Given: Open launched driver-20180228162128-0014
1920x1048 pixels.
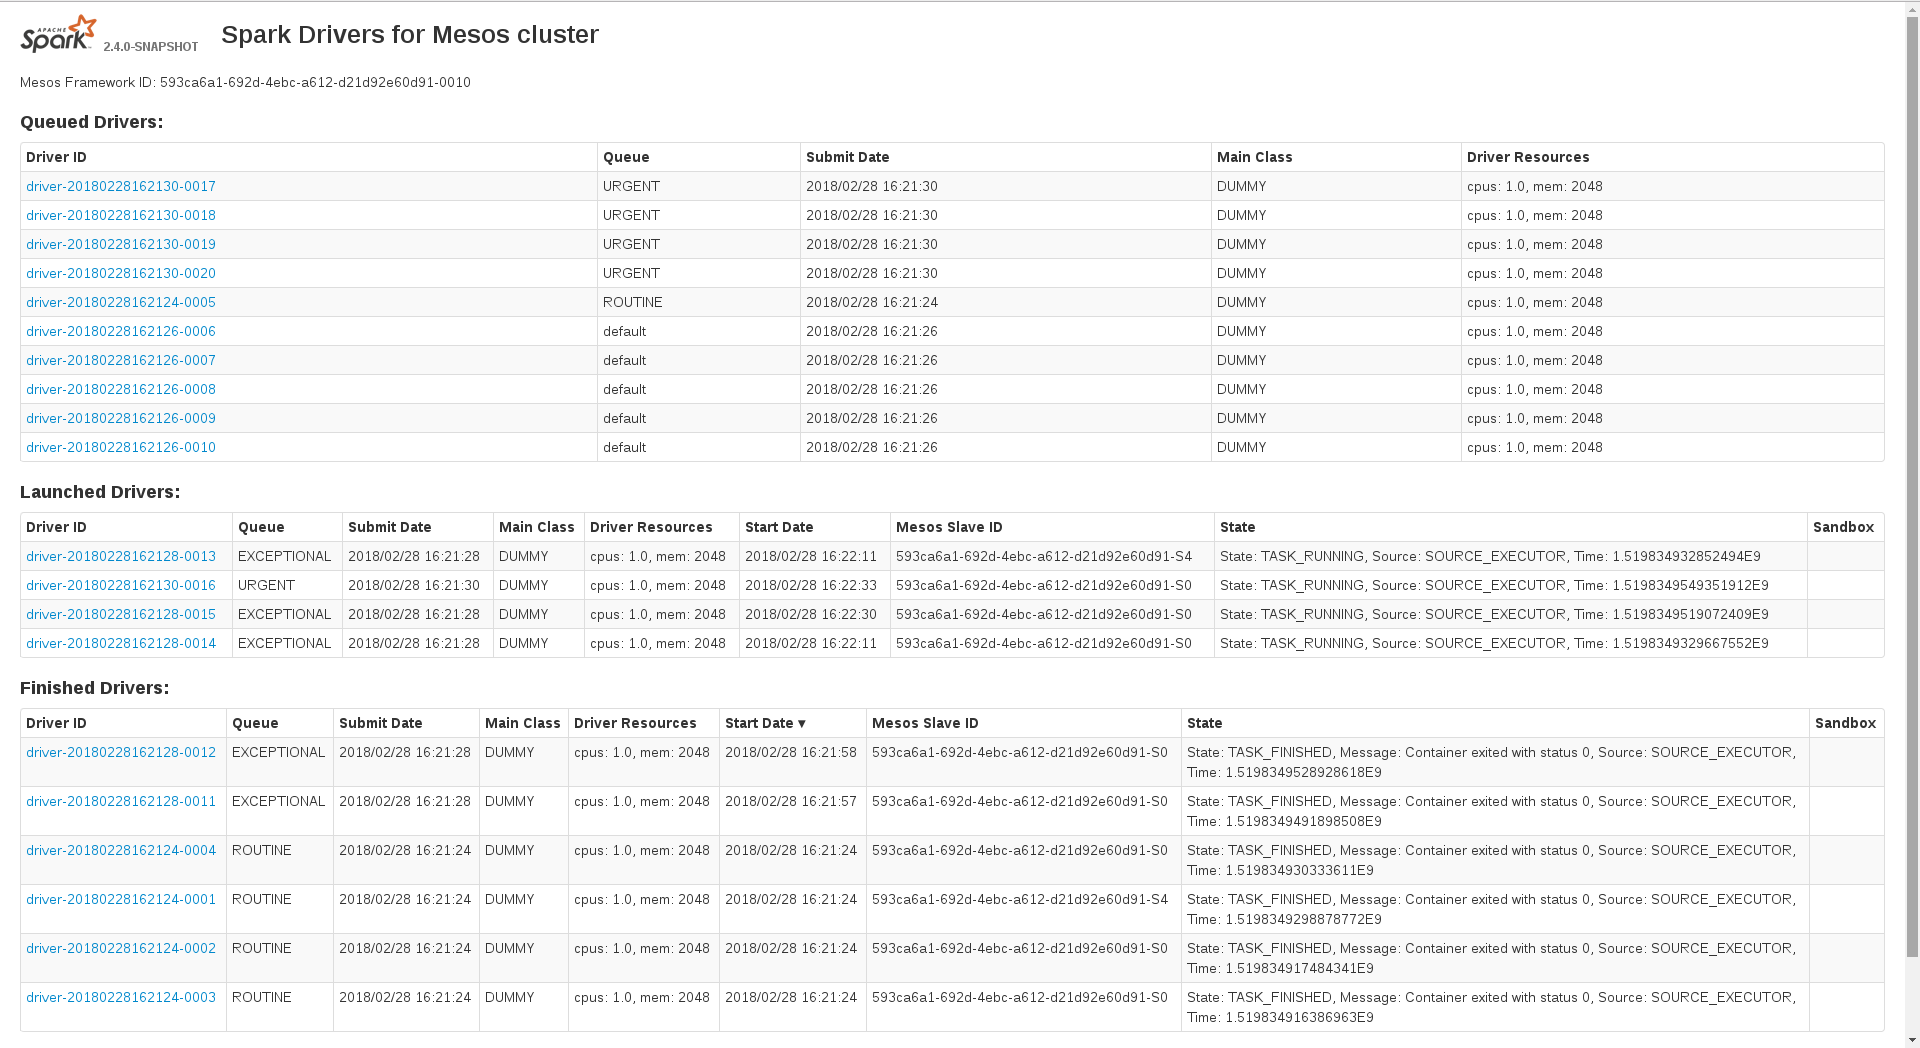Looking at the screenshot, I should click(121, 643).
